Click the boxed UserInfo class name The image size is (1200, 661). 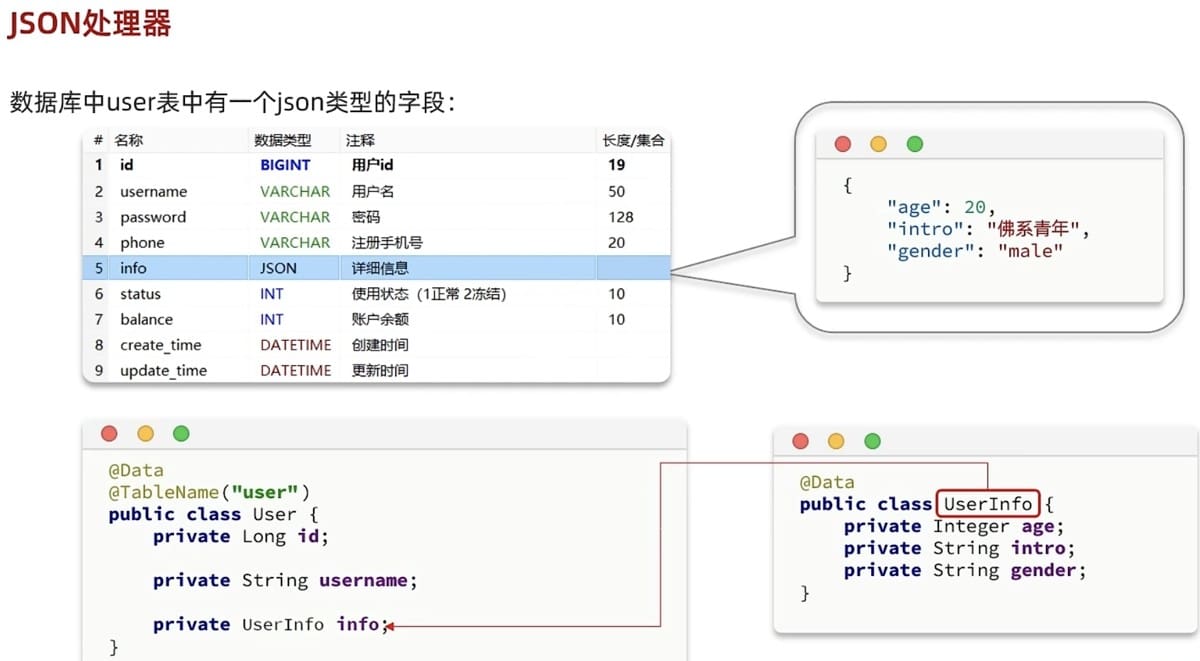pyautogui.click(x=988, y=504)
